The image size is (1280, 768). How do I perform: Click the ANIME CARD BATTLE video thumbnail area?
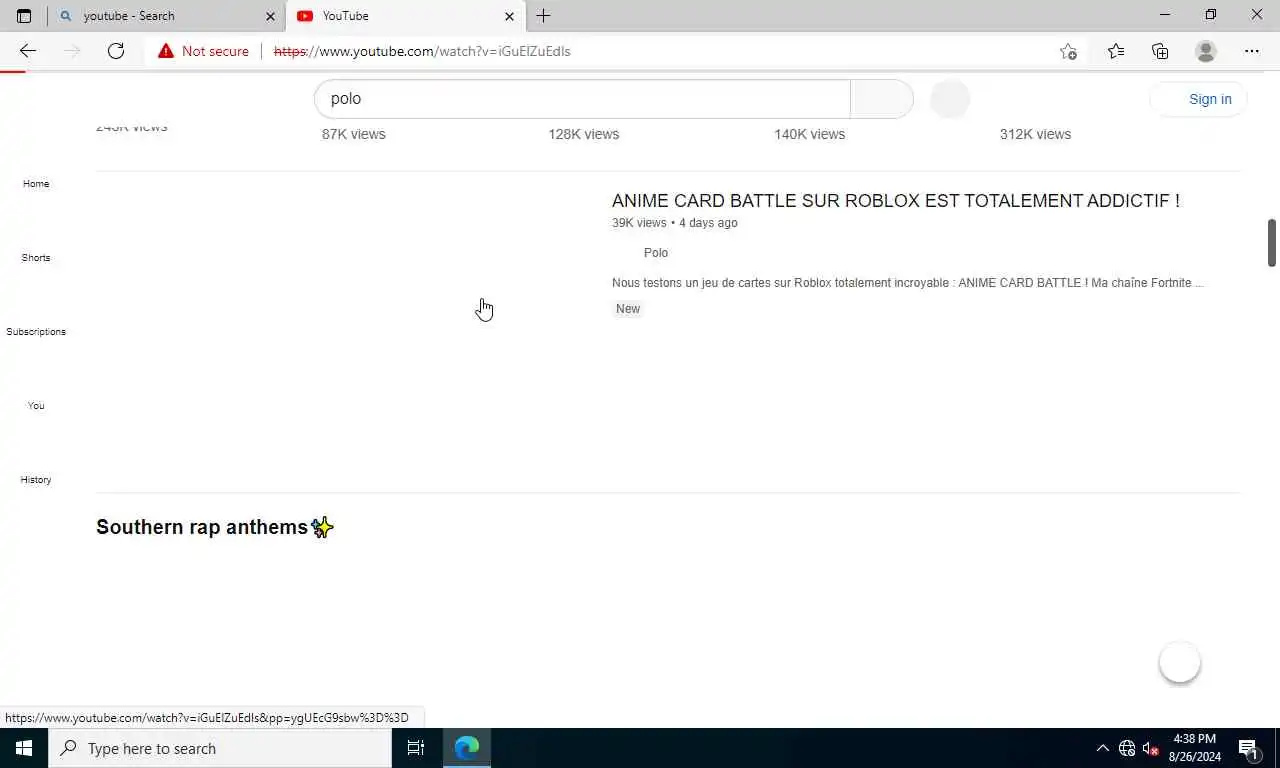tap(344, 332)
